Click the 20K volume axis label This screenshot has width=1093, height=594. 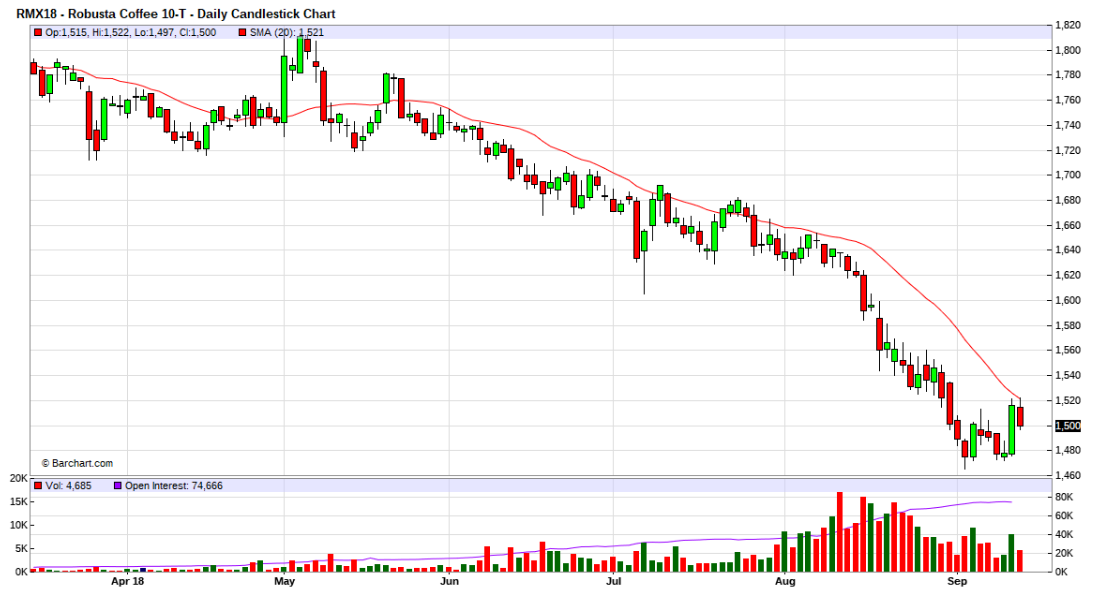[x=18, y=478]
